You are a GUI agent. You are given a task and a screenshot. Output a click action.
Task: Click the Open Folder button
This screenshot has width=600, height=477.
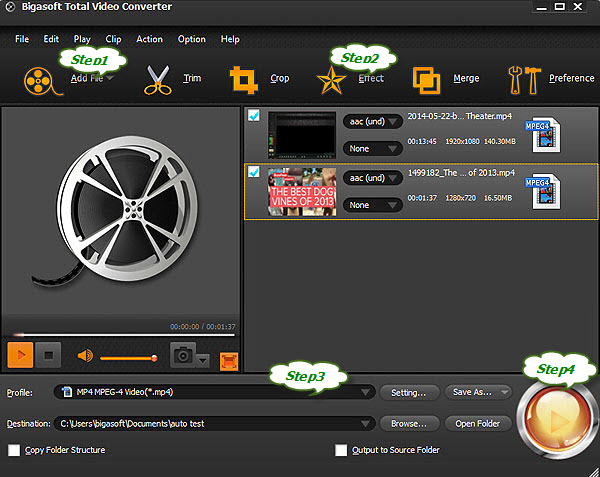pos(478,424)
